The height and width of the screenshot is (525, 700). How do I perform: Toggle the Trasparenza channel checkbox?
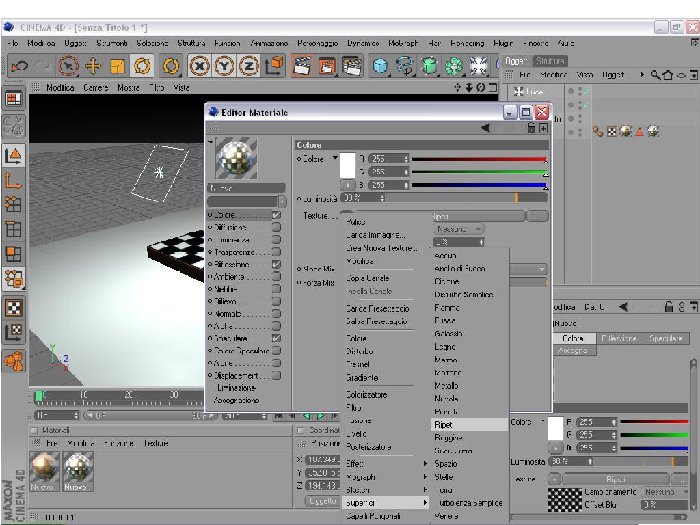click(276, 252)
